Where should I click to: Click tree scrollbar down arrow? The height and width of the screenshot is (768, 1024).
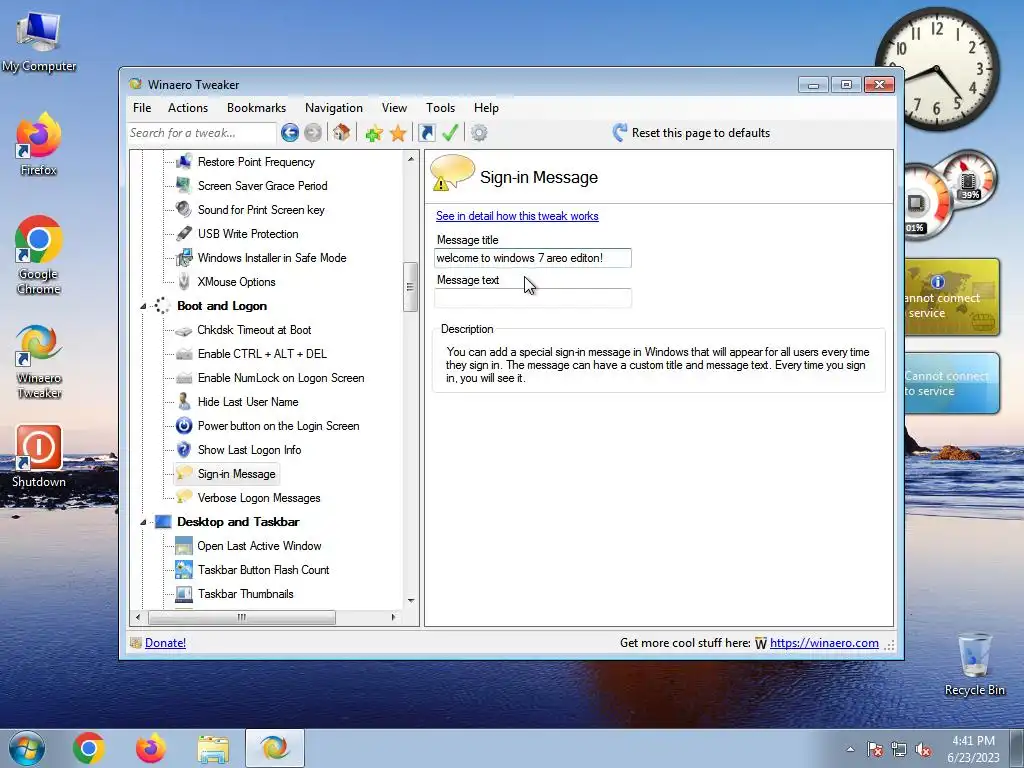(x=411, y=600)
